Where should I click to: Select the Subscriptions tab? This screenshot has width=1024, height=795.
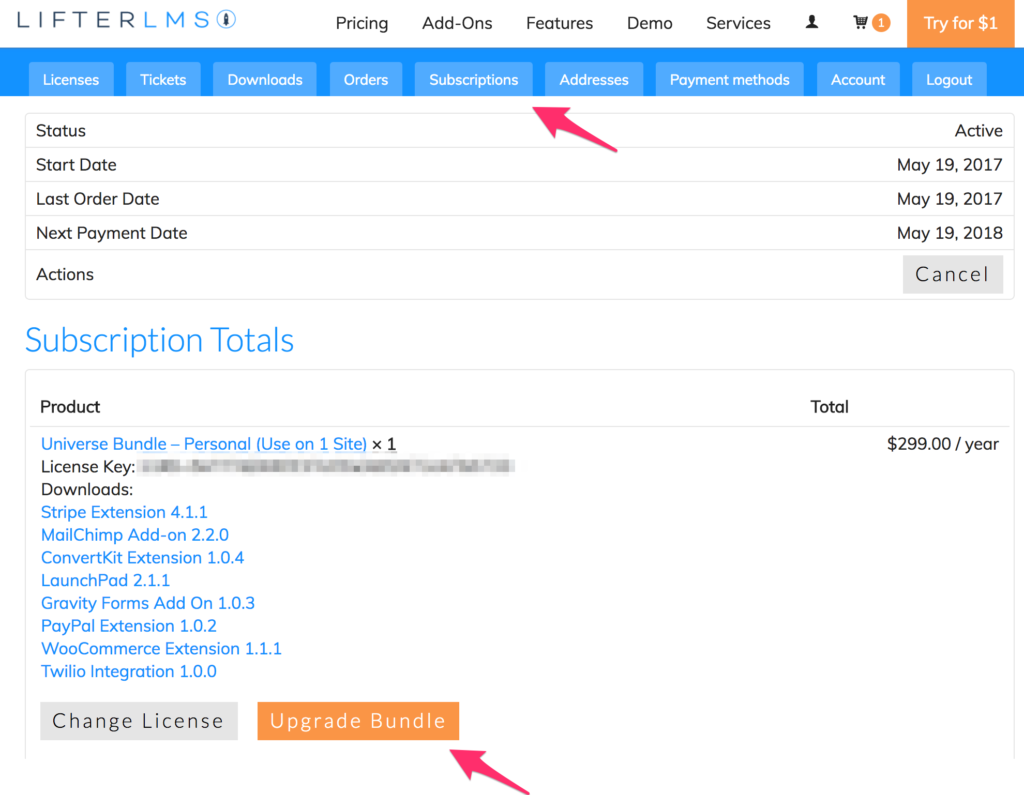(x=473, y=80)
